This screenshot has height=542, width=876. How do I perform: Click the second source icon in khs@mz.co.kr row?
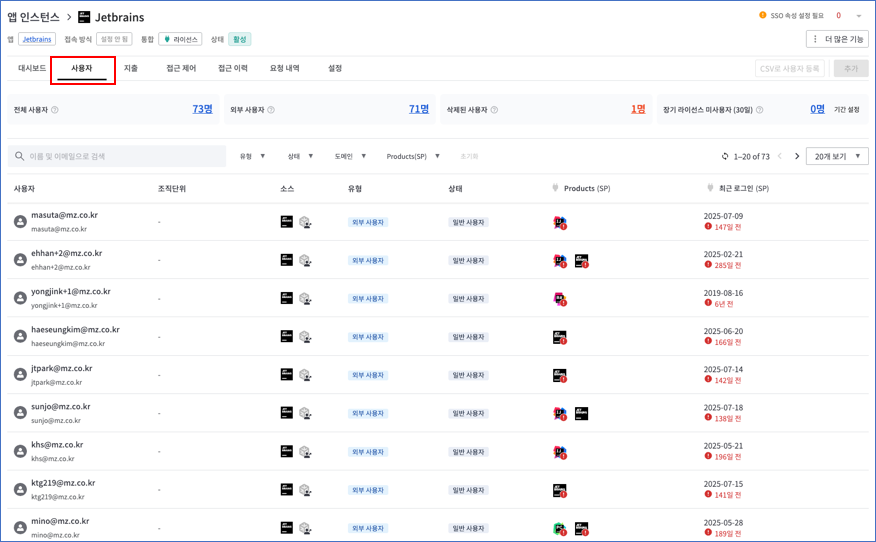point(305,452)
